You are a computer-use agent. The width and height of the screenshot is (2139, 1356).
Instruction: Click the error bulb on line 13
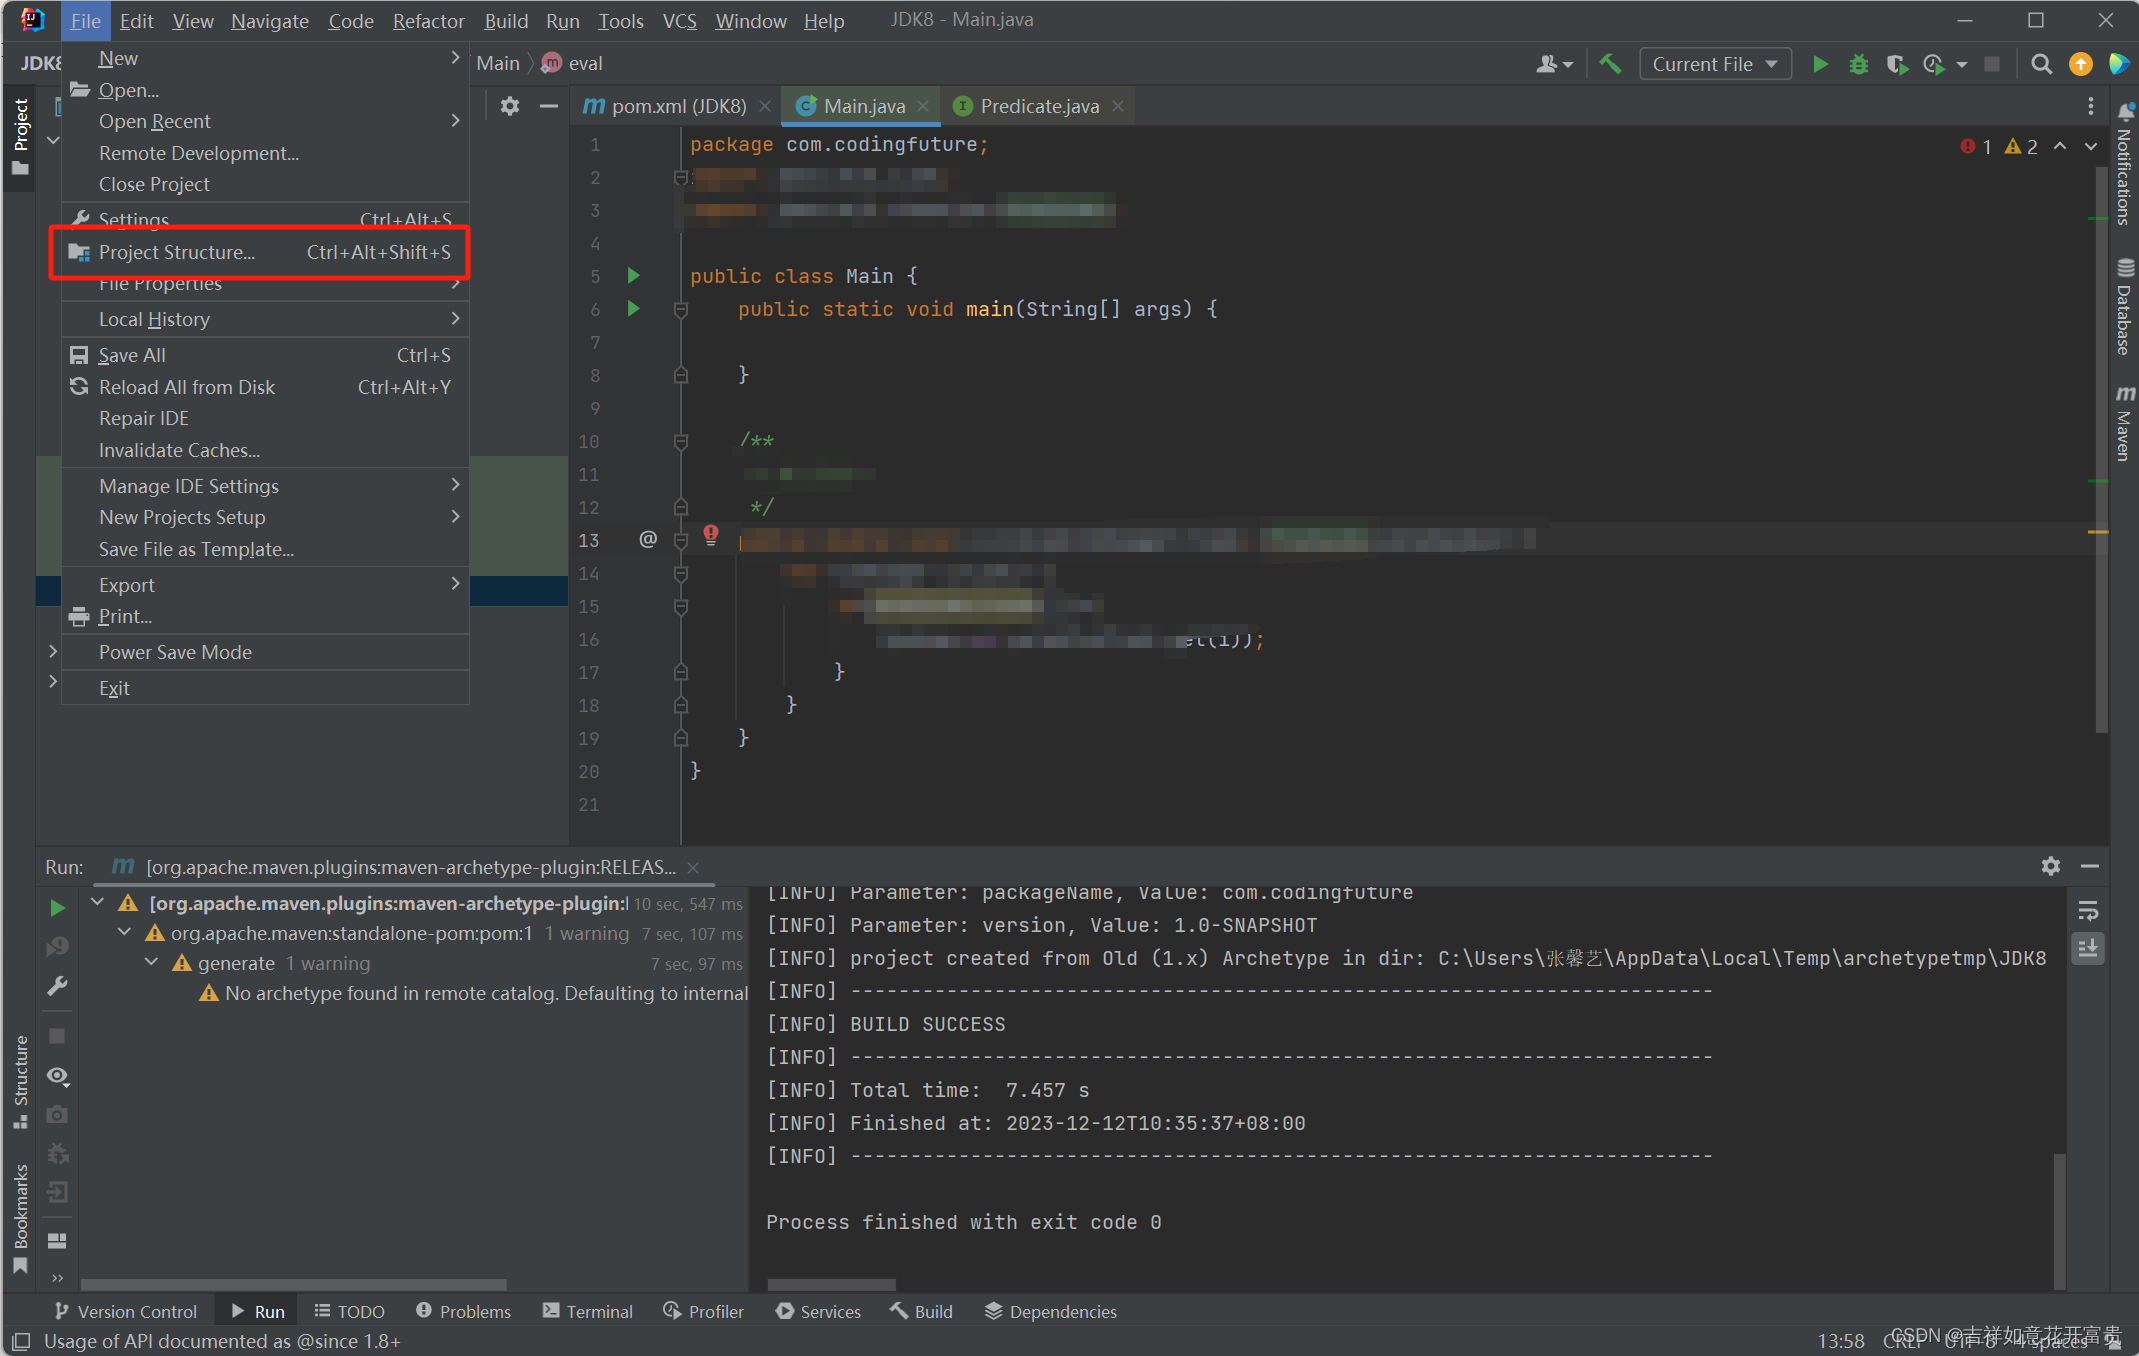[x=710, y=535]
